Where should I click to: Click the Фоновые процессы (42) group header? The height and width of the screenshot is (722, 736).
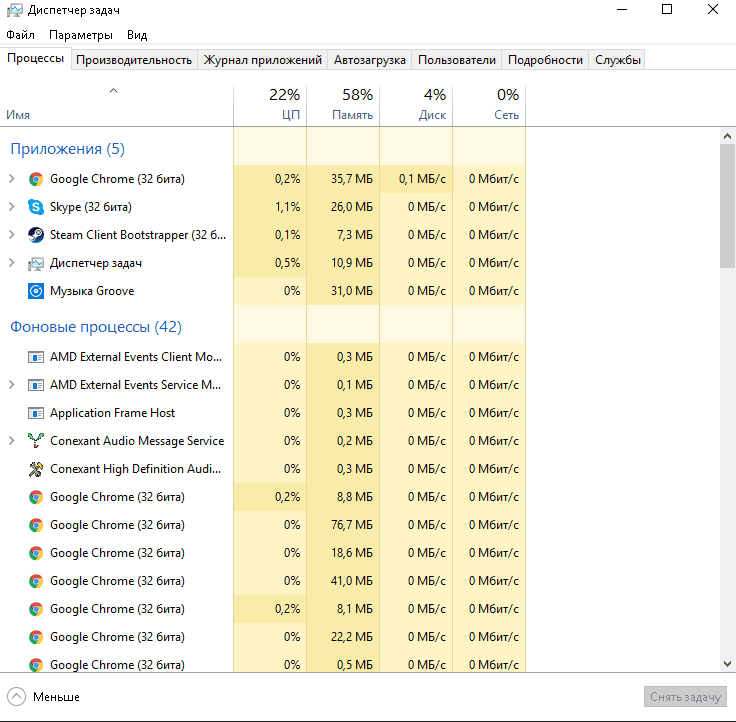(x=96, y=327)
